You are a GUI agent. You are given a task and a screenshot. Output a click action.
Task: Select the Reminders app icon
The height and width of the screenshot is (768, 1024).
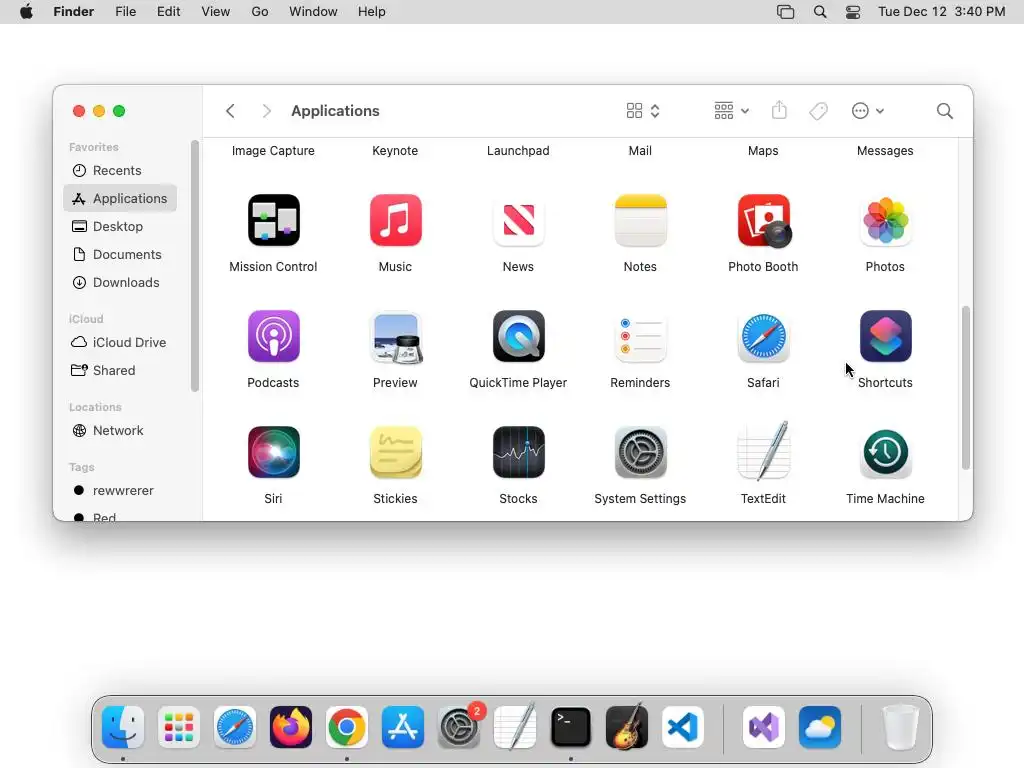(x=641, y=338)
